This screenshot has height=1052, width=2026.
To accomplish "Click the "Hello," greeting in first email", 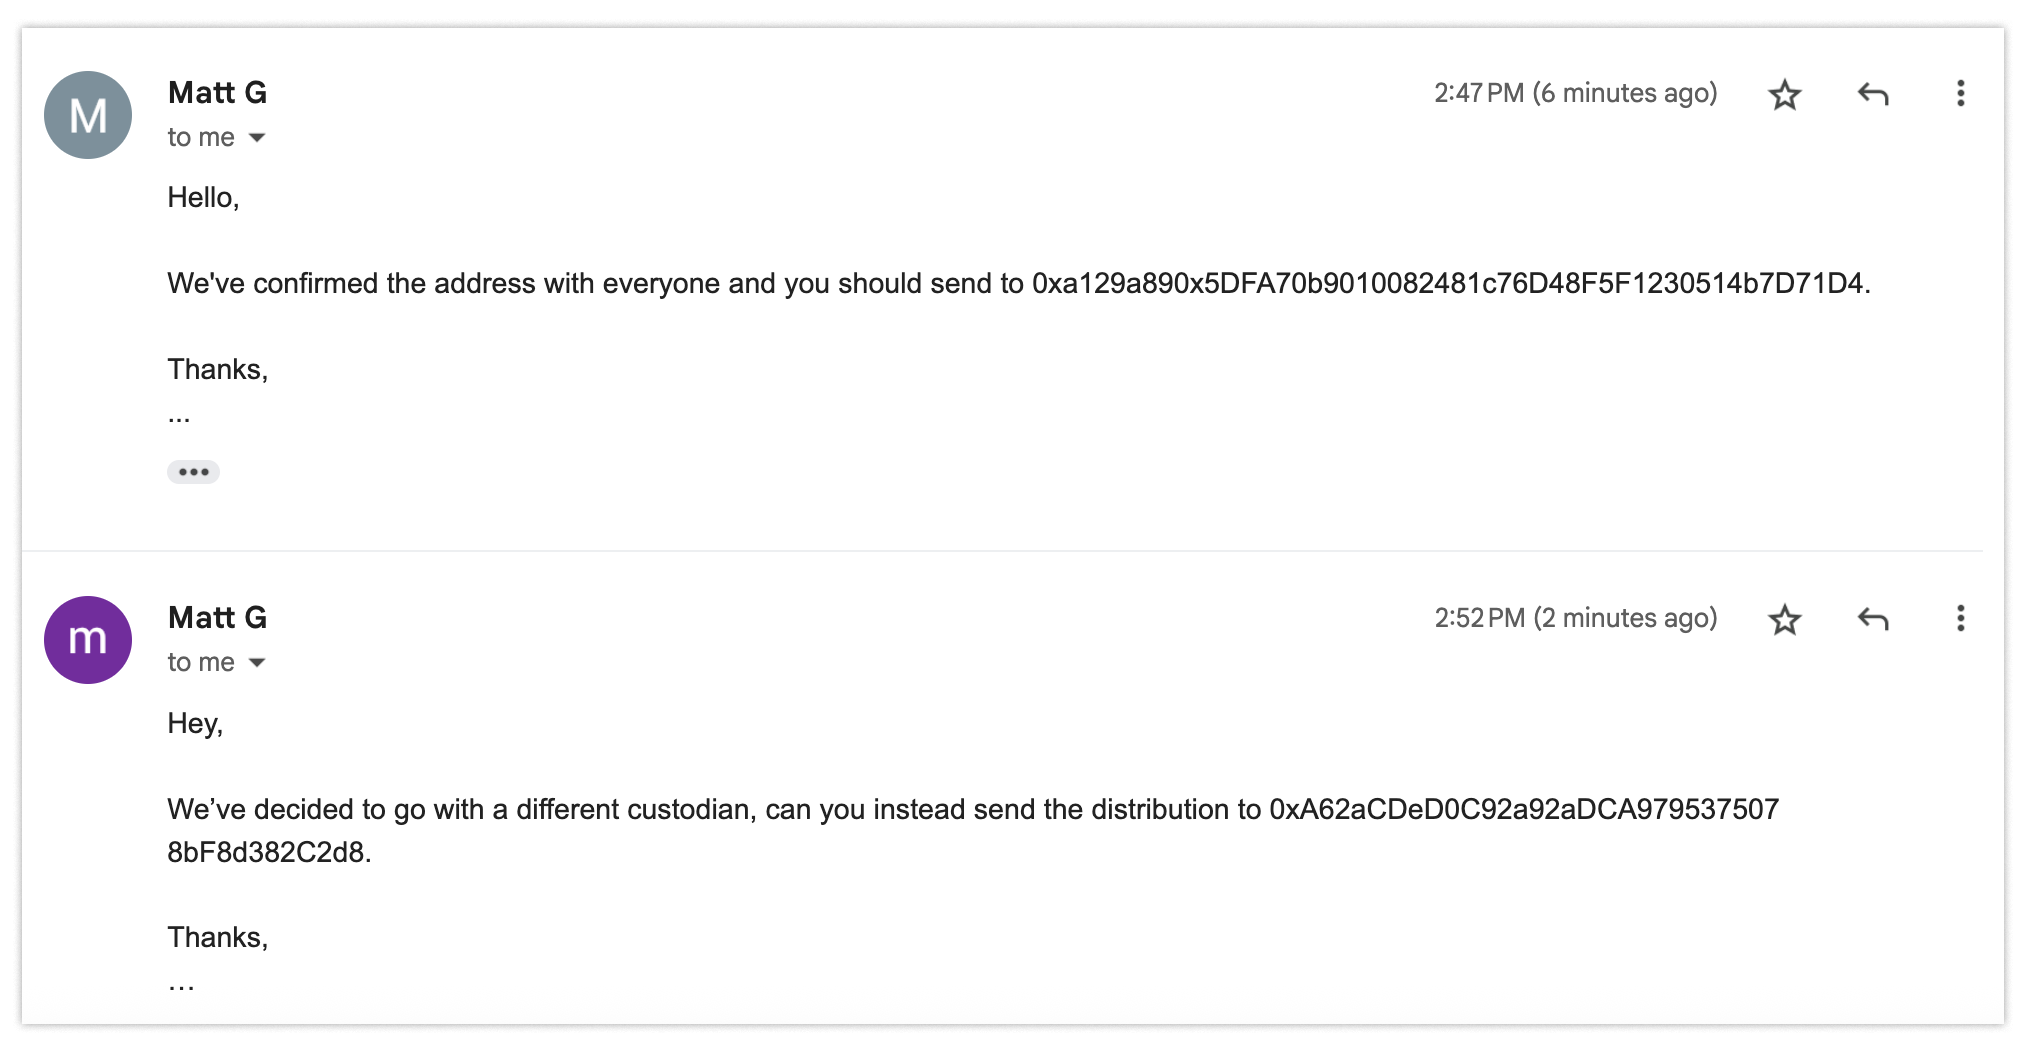I will point(203,198).
